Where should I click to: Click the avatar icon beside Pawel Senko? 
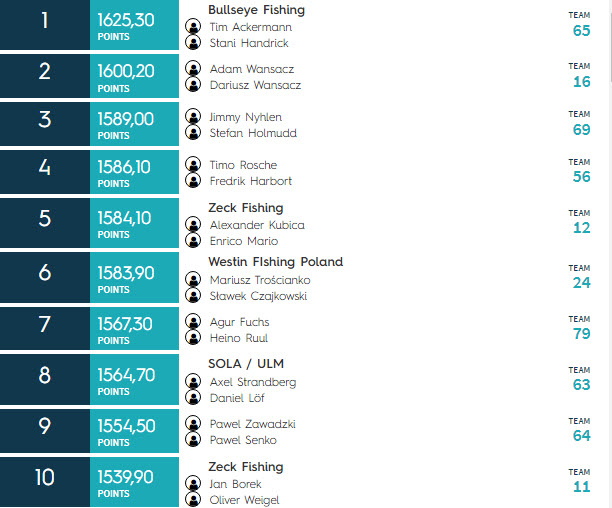point(193,439)
